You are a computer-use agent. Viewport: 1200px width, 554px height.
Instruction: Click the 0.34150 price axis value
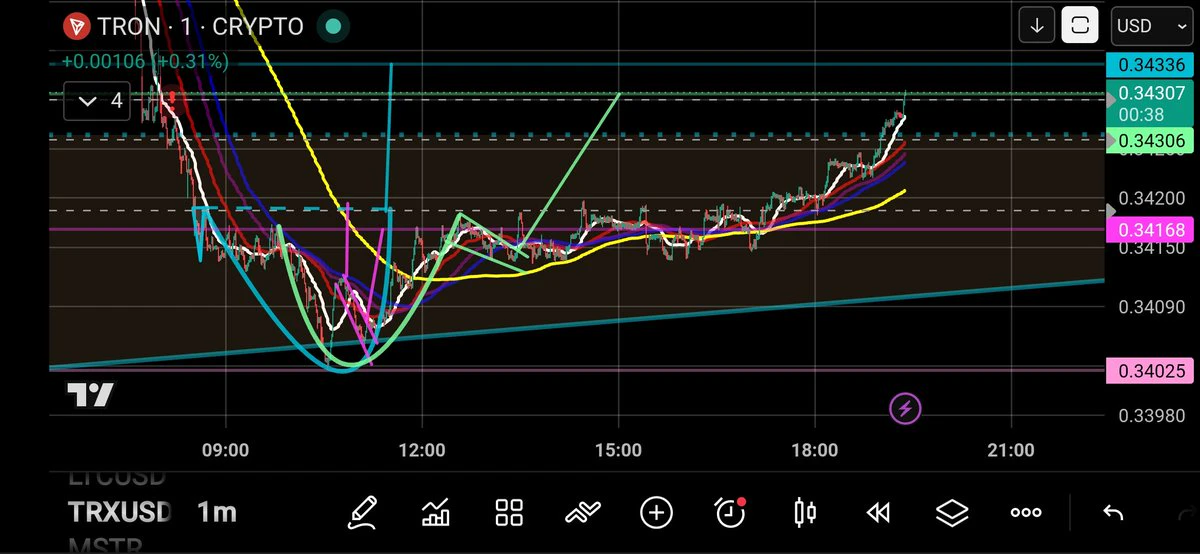pyautogui.click(x=1151, y=249)
